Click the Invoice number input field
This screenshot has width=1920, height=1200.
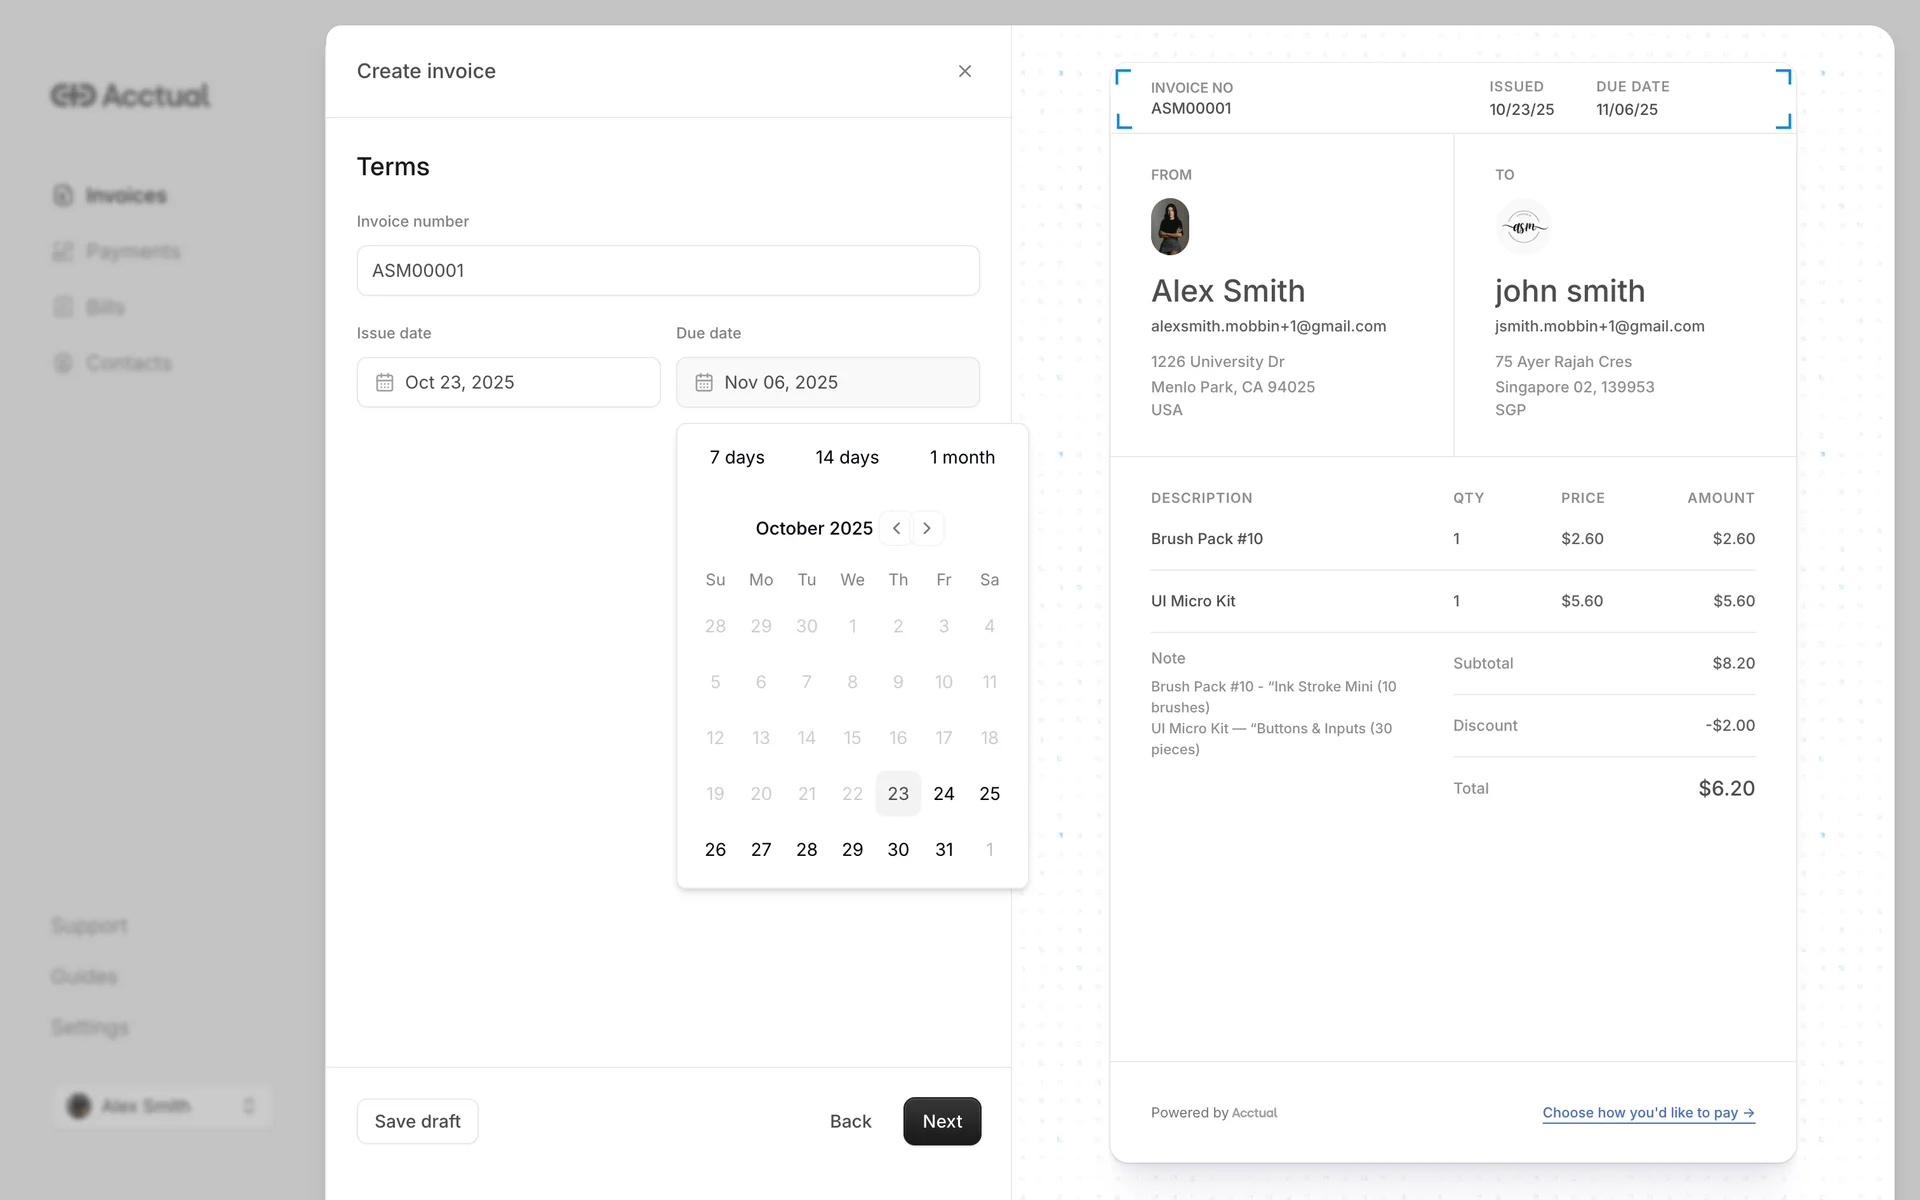click(667, 270)
